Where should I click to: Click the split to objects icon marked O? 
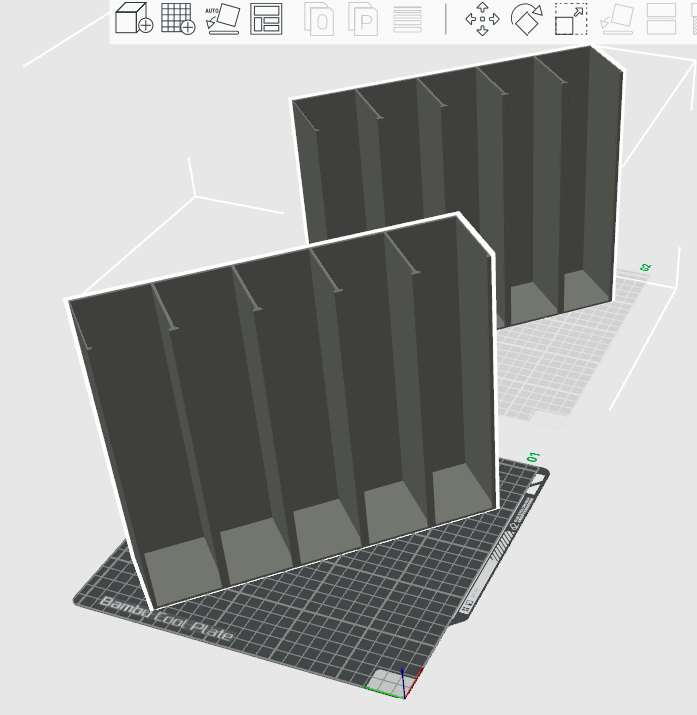319,19
